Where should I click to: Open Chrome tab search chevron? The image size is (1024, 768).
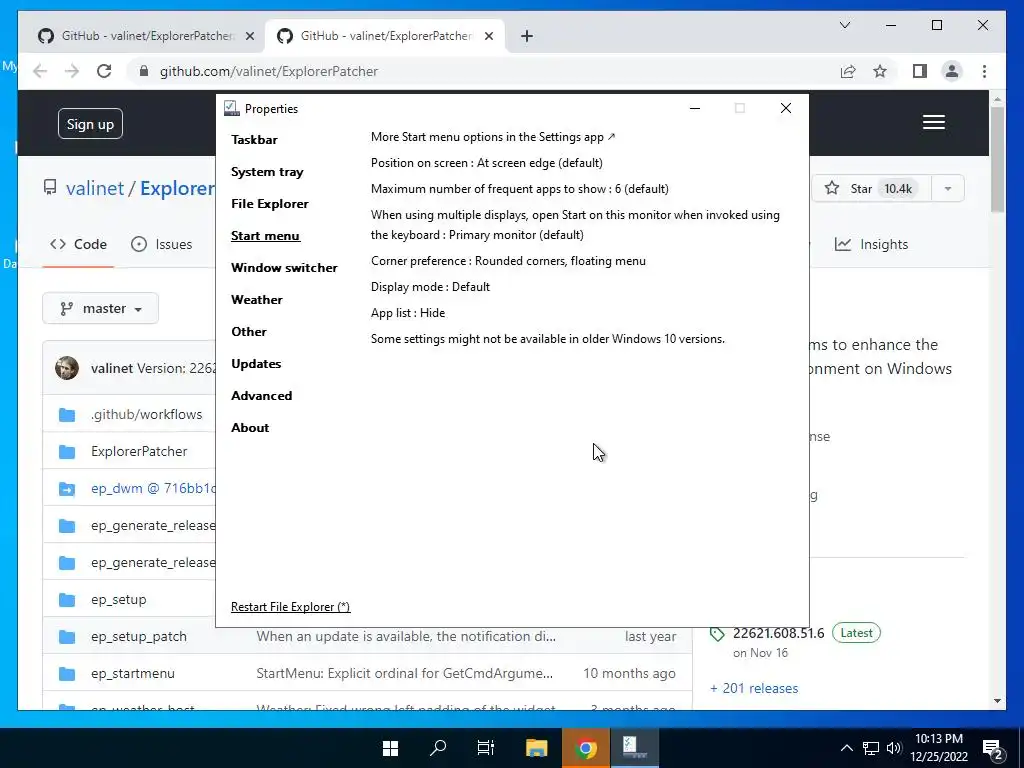[845, 25]
